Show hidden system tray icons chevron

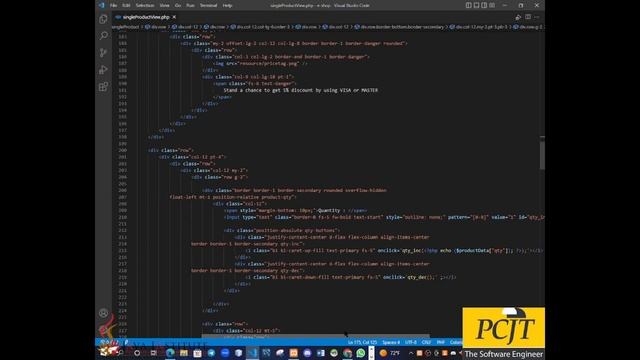tap(411, 353)
